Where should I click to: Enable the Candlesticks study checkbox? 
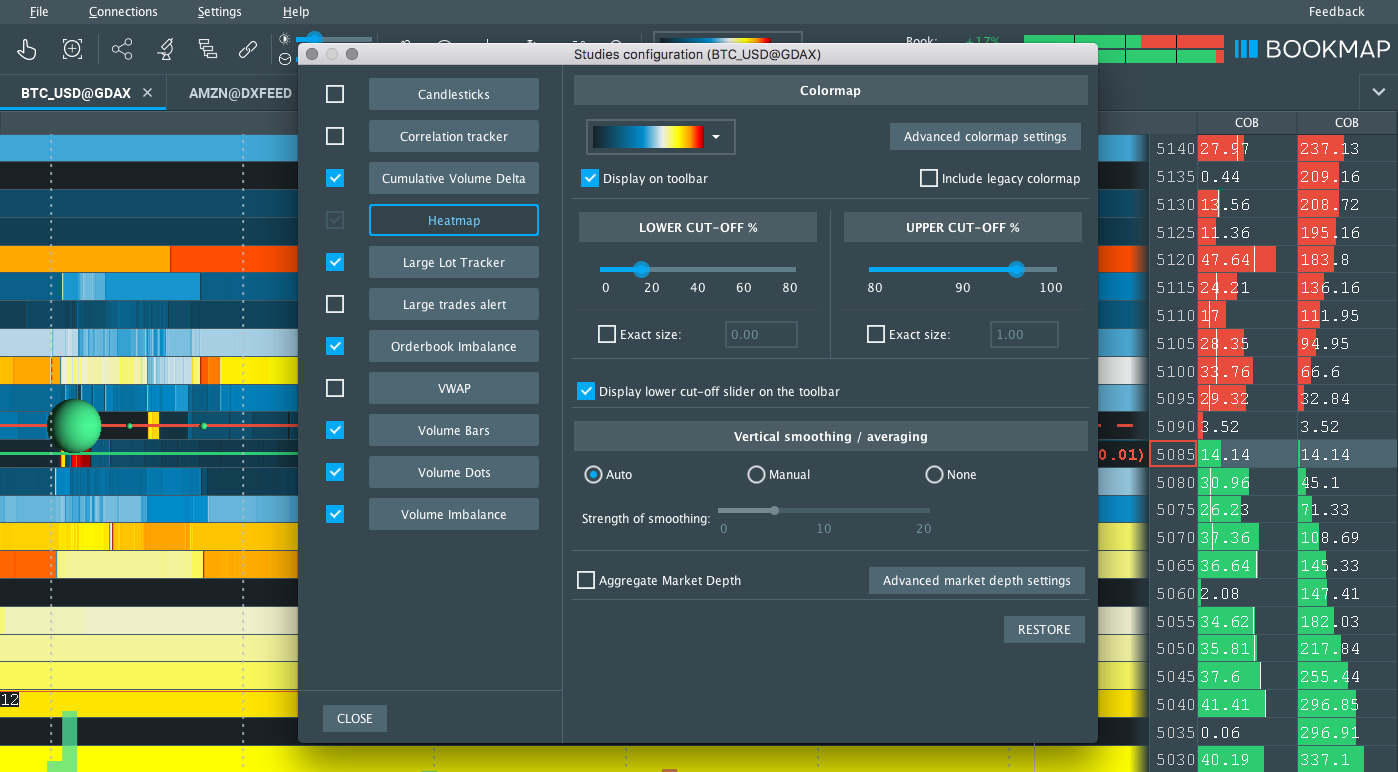tap(335, 94)
